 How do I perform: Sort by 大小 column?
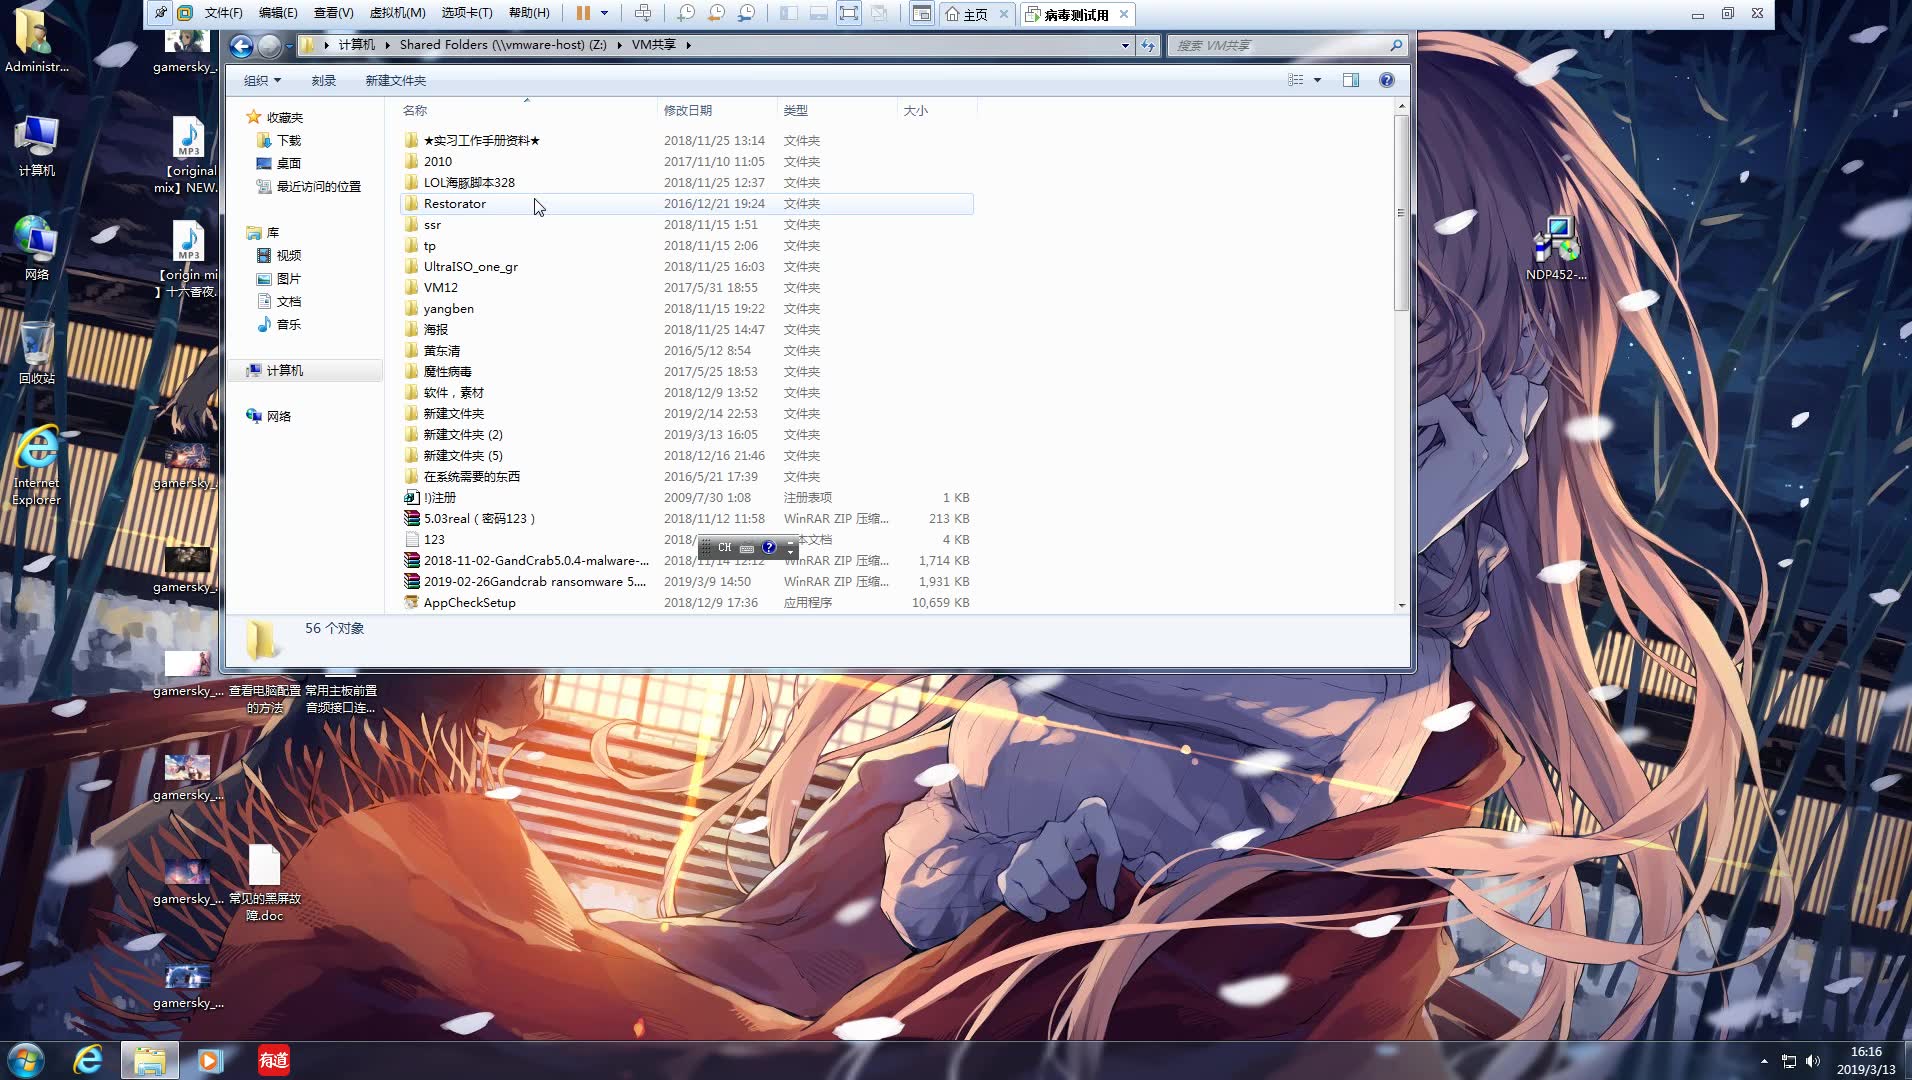tap(937, 110)
